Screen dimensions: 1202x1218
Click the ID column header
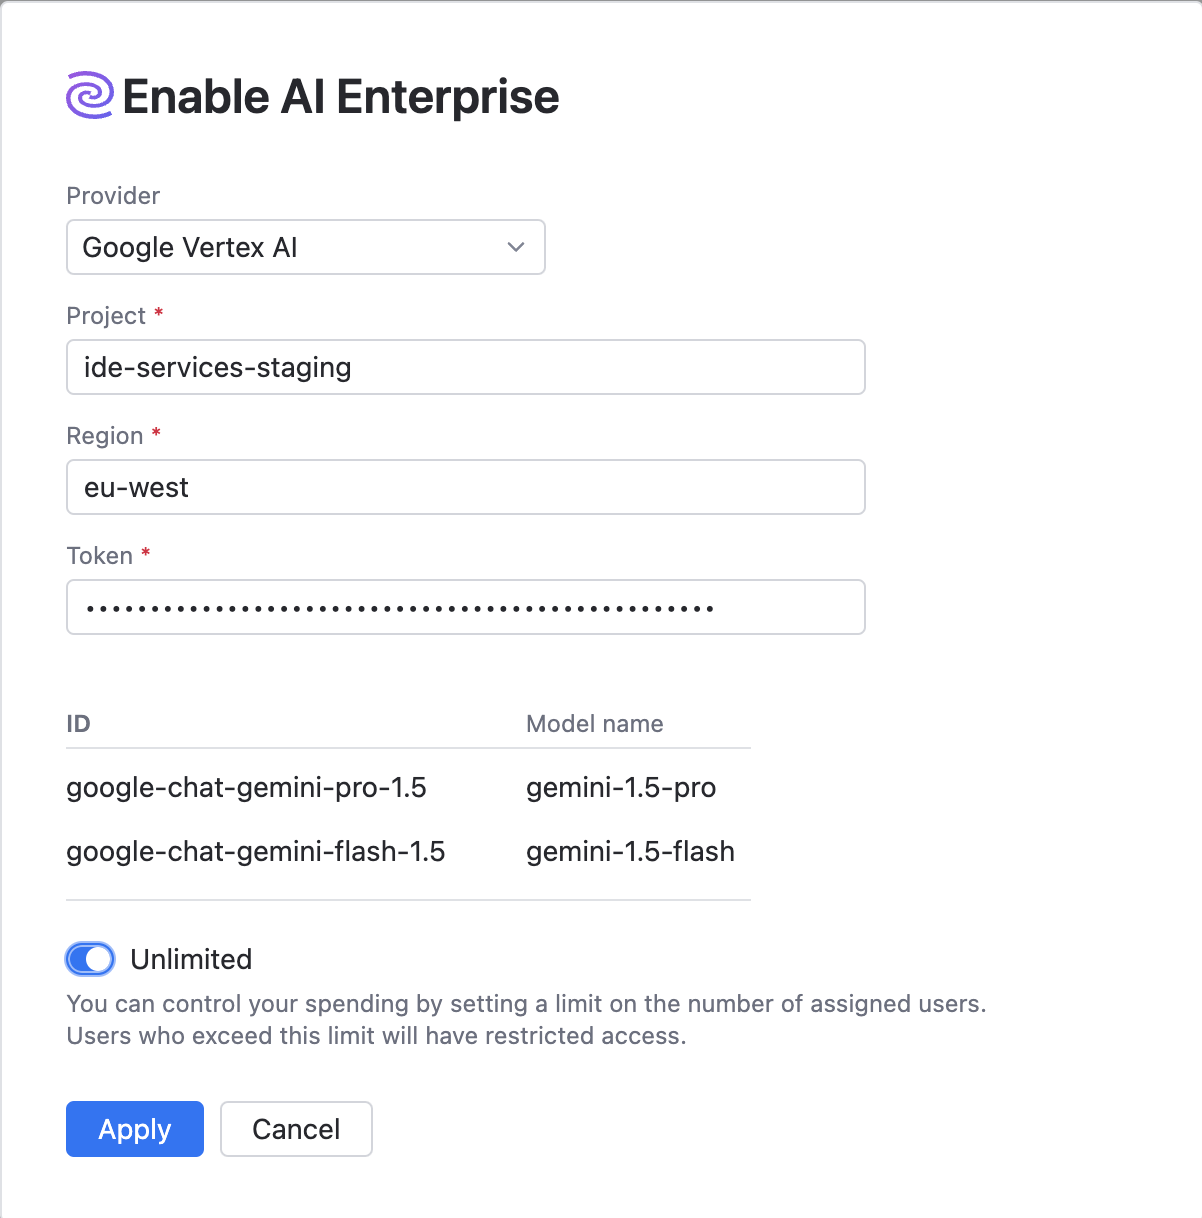click(x=78, y=724)
